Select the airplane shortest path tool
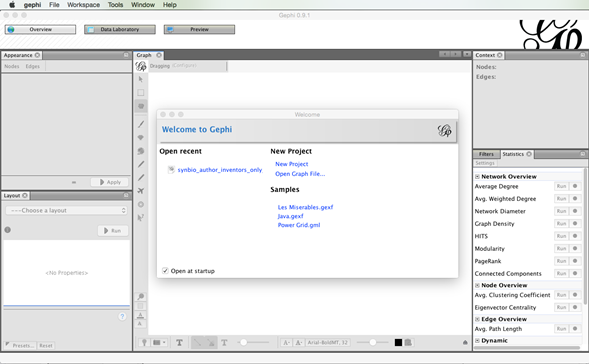Viewport: 589px width, 364px height. click(x=141, y=191)
